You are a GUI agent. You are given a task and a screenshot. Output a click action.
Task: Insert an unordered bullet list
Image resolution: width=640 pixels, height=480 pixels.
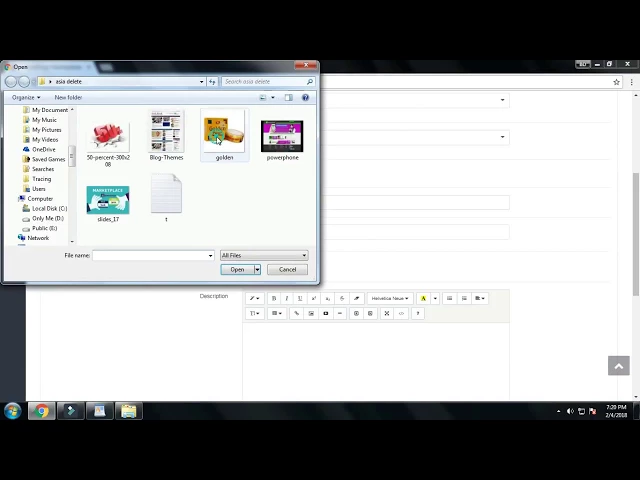pyautogui.click(x=449, y=298)
